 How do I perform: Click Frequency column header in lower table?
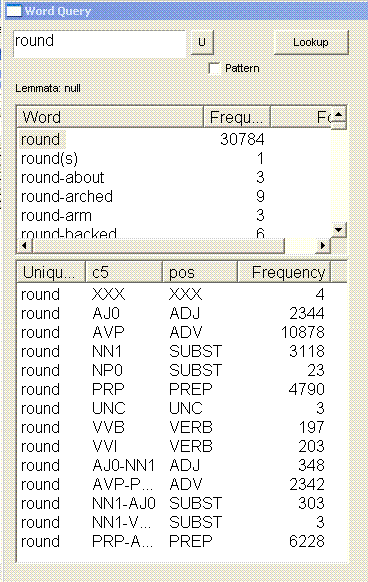pyautogui.click(x=284, y=272)
